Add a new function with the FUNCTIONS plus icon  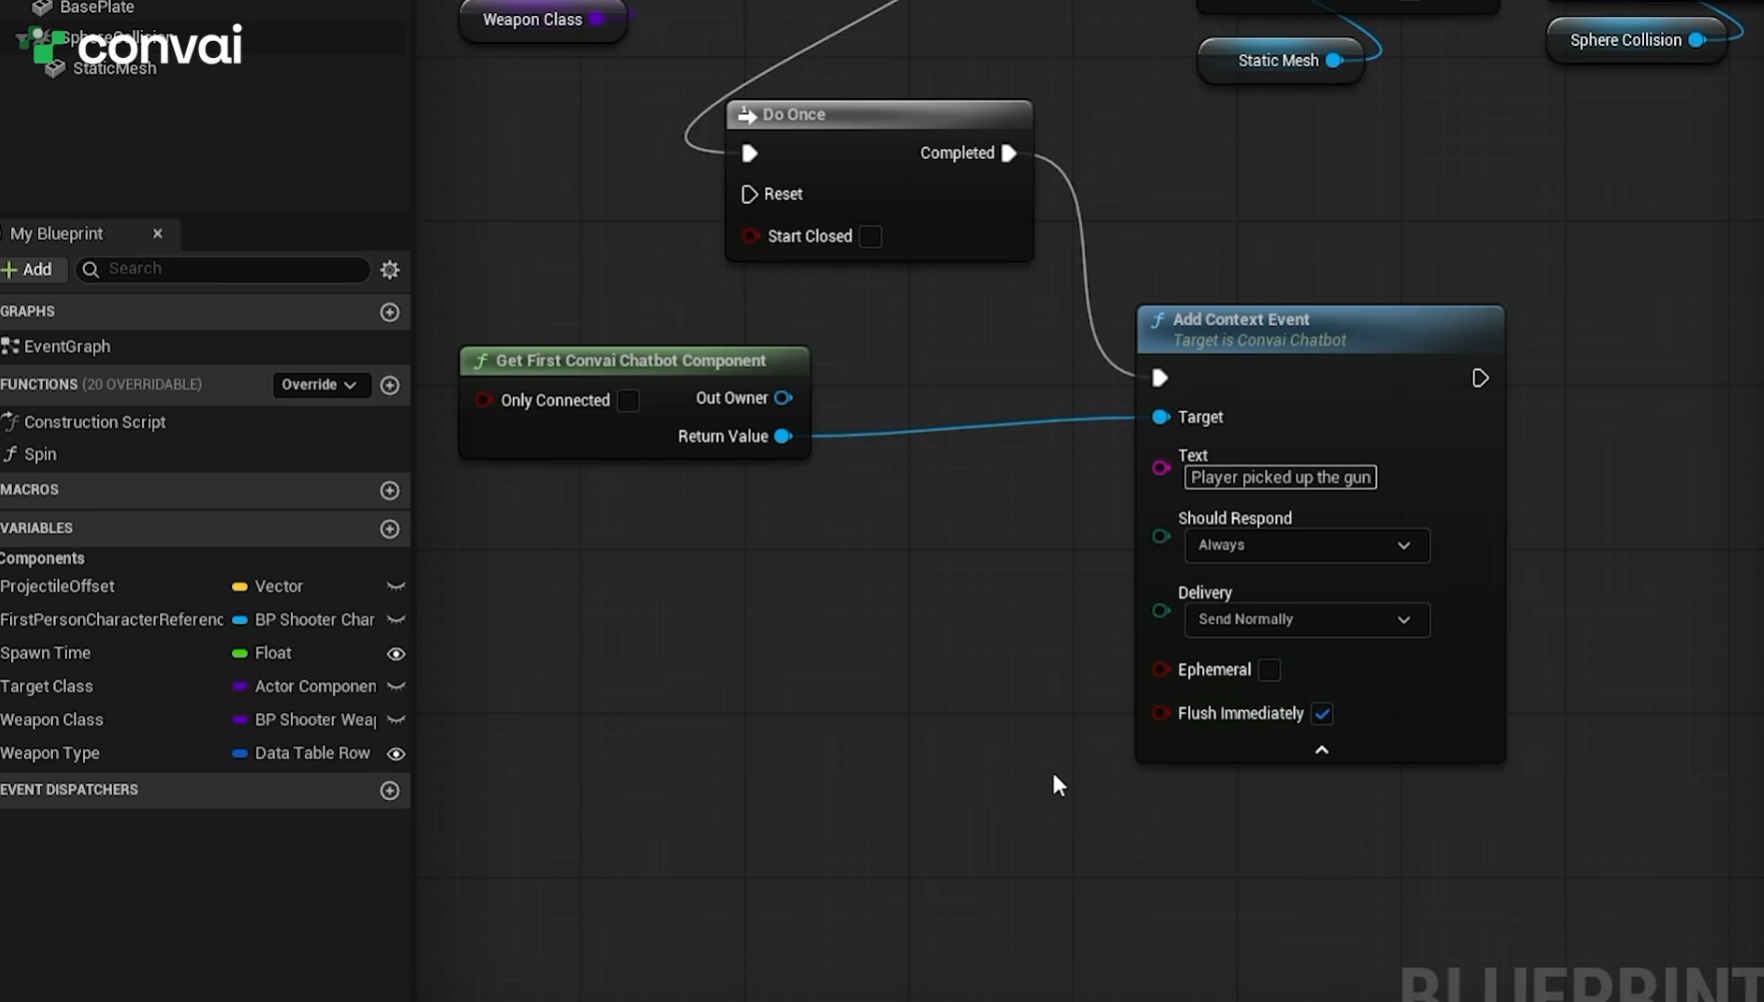390,385
